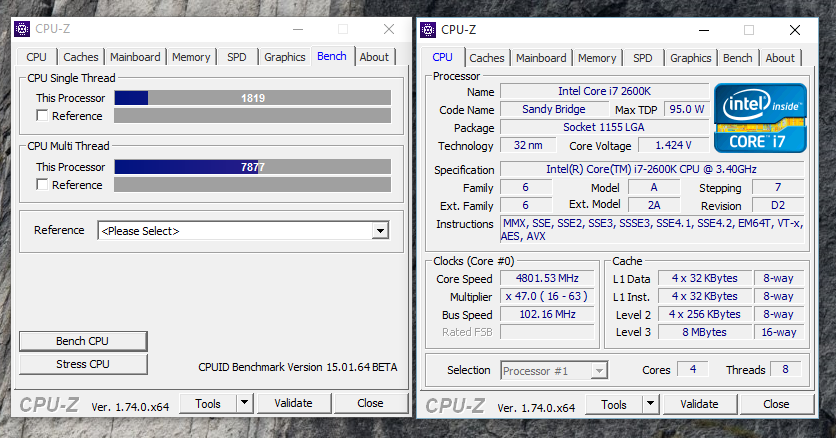Click Name field showing Intel Core i7 2600K
Screen dimensions: 836x438
tap(605, 91)
